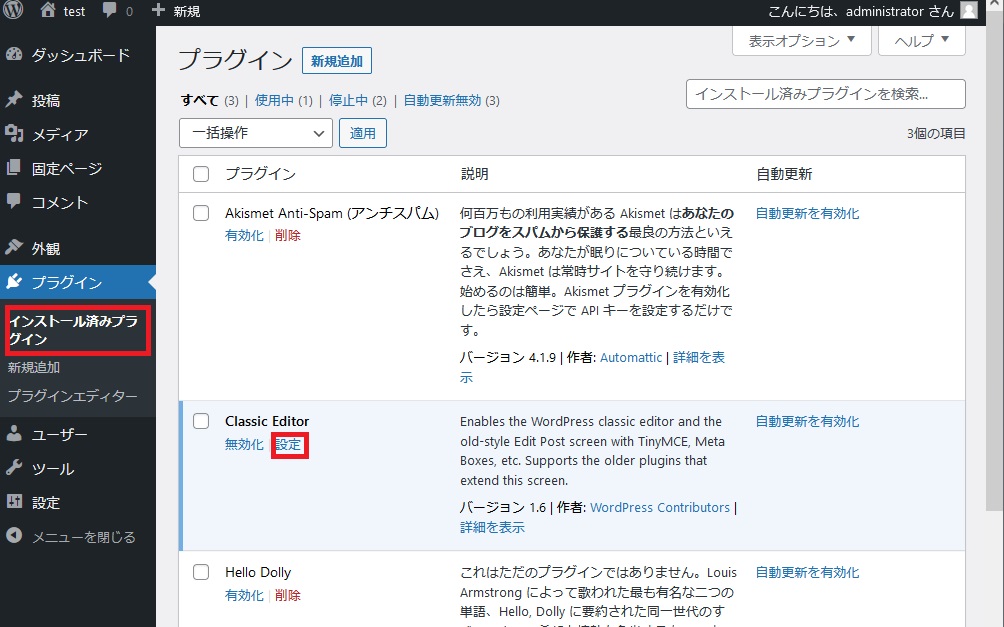The height and width of the screenshot is (627, 1004).
Task: Open the test site home icon
Action: 48,10
